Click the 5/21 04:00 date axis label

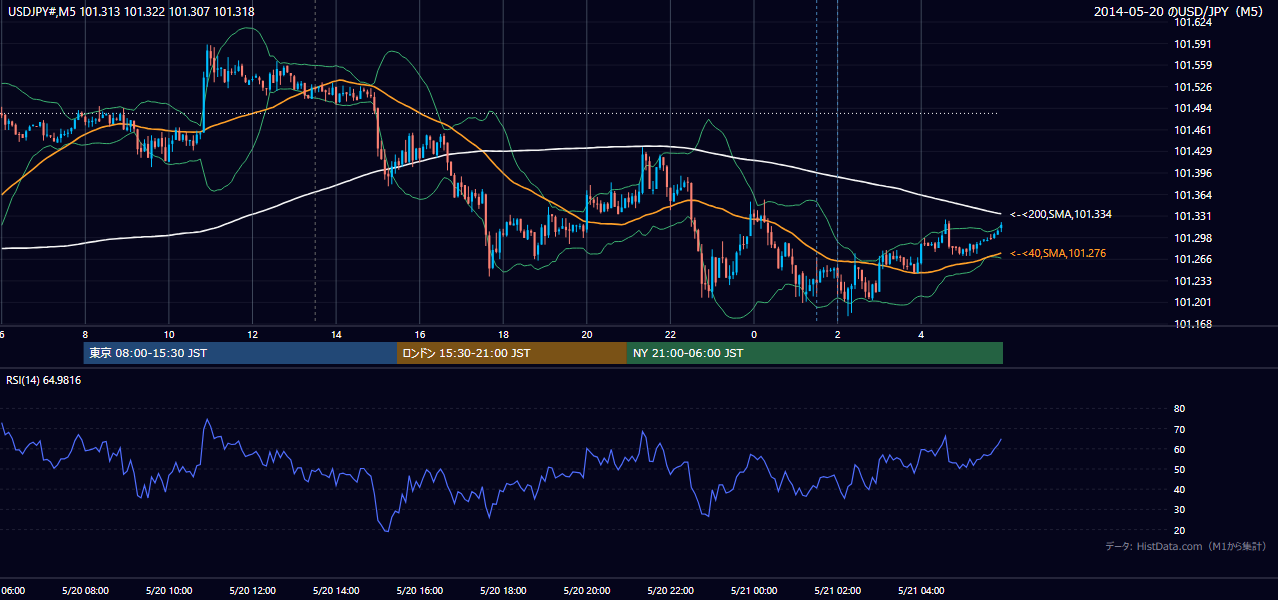tap(919, 590)
